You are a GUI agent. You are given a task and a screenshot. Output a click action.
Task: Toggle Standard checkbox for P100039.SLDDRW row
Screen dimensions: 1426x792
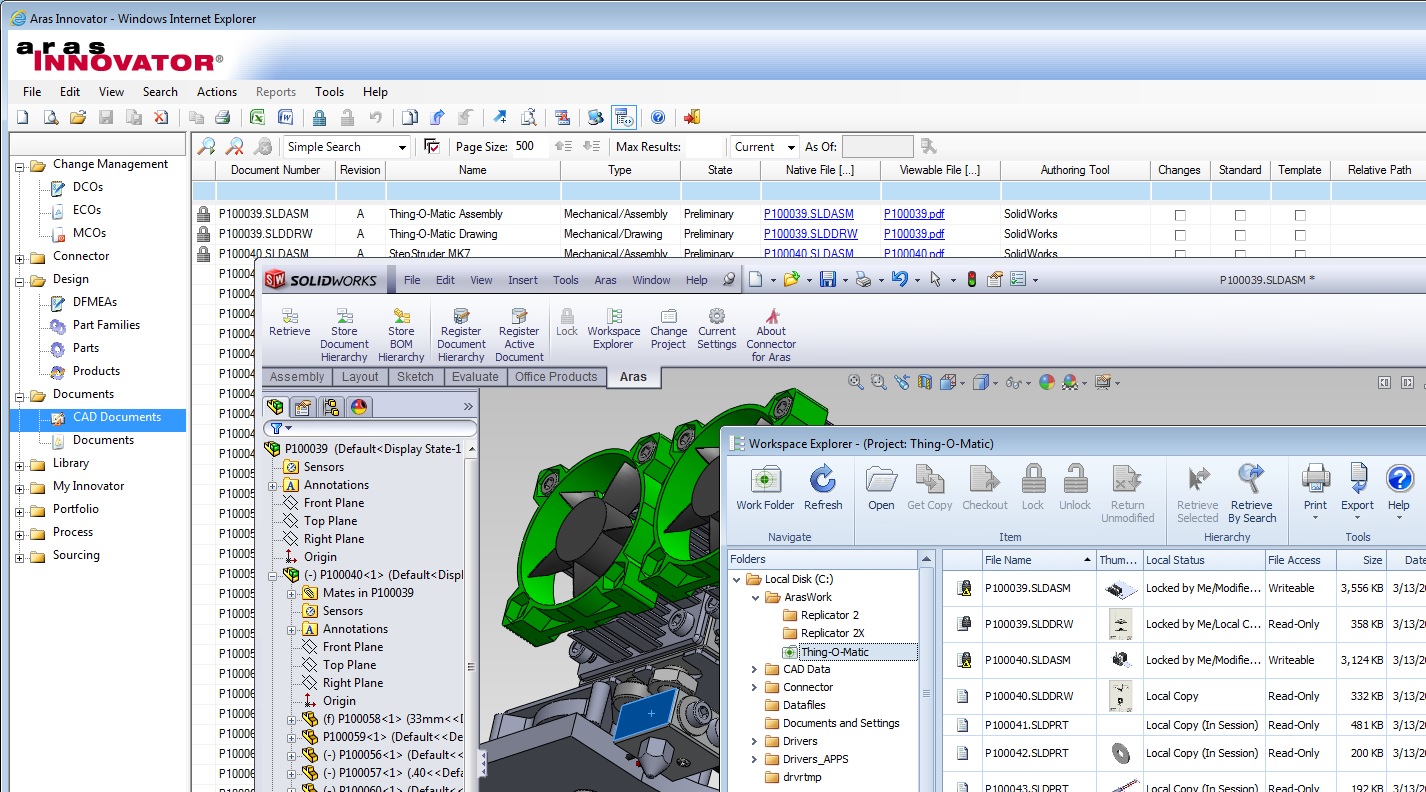coord(1240,235)
